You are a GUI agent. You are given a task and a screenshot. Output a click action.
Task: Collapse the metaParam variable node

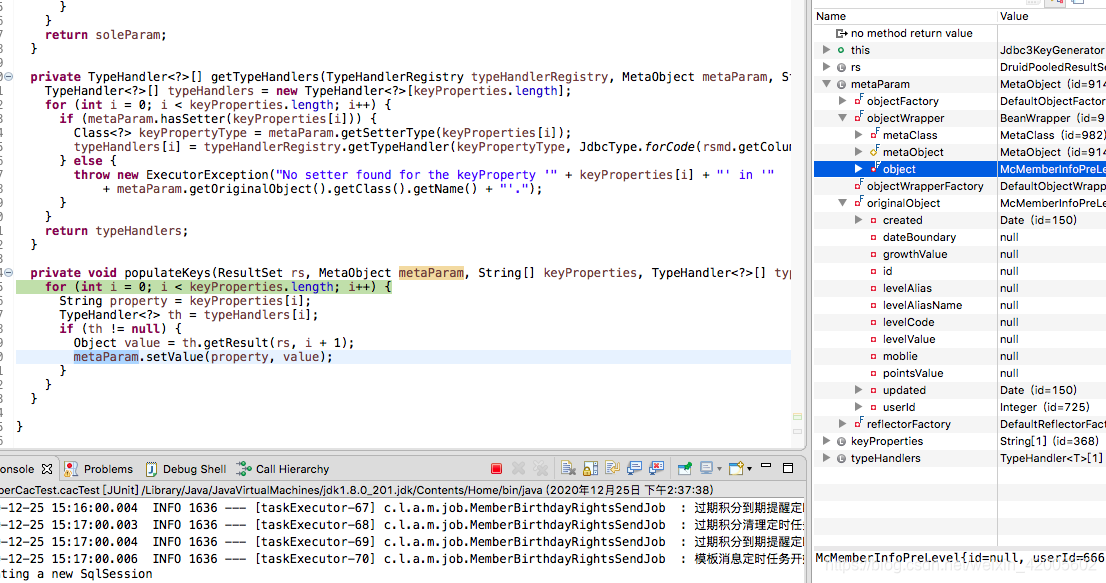click(x=827, y=84)
